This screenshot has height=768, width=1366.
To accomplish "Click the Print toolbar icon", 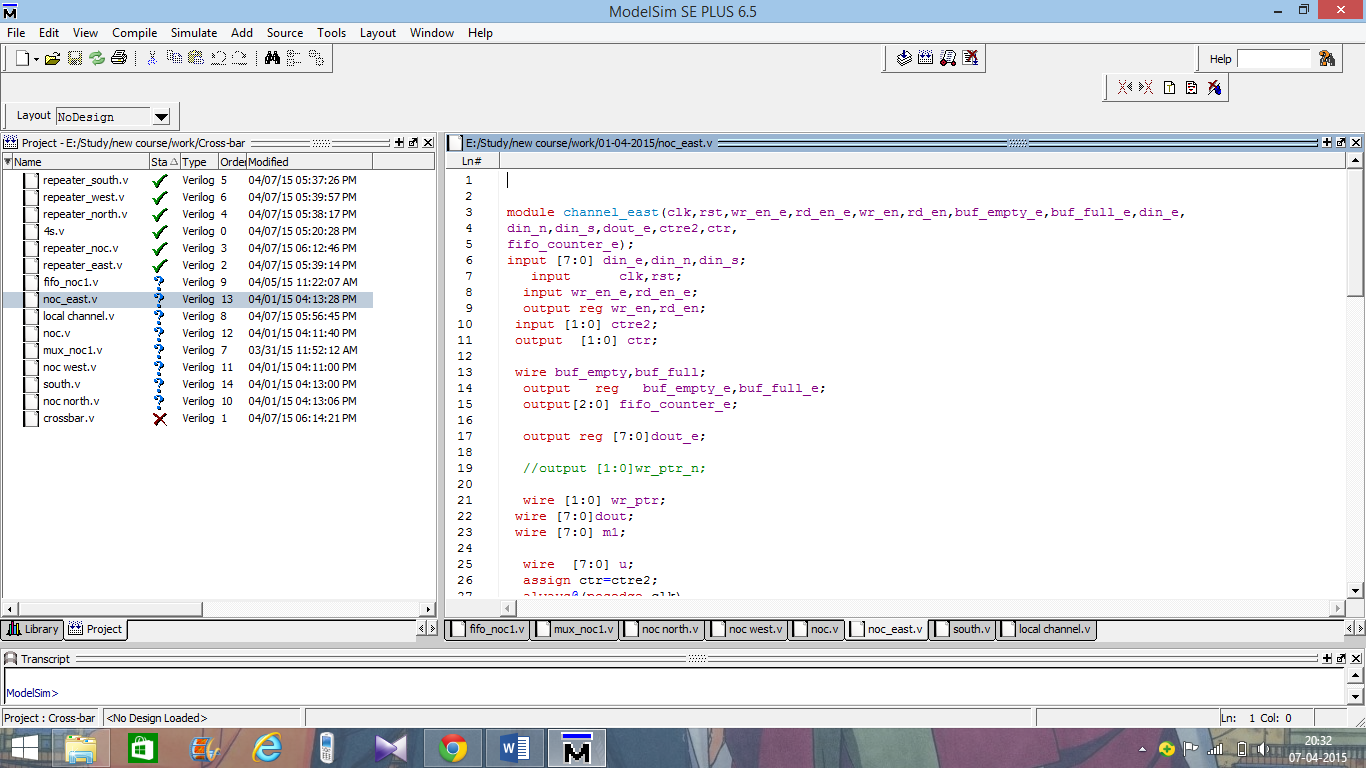I will click(119, 59).
